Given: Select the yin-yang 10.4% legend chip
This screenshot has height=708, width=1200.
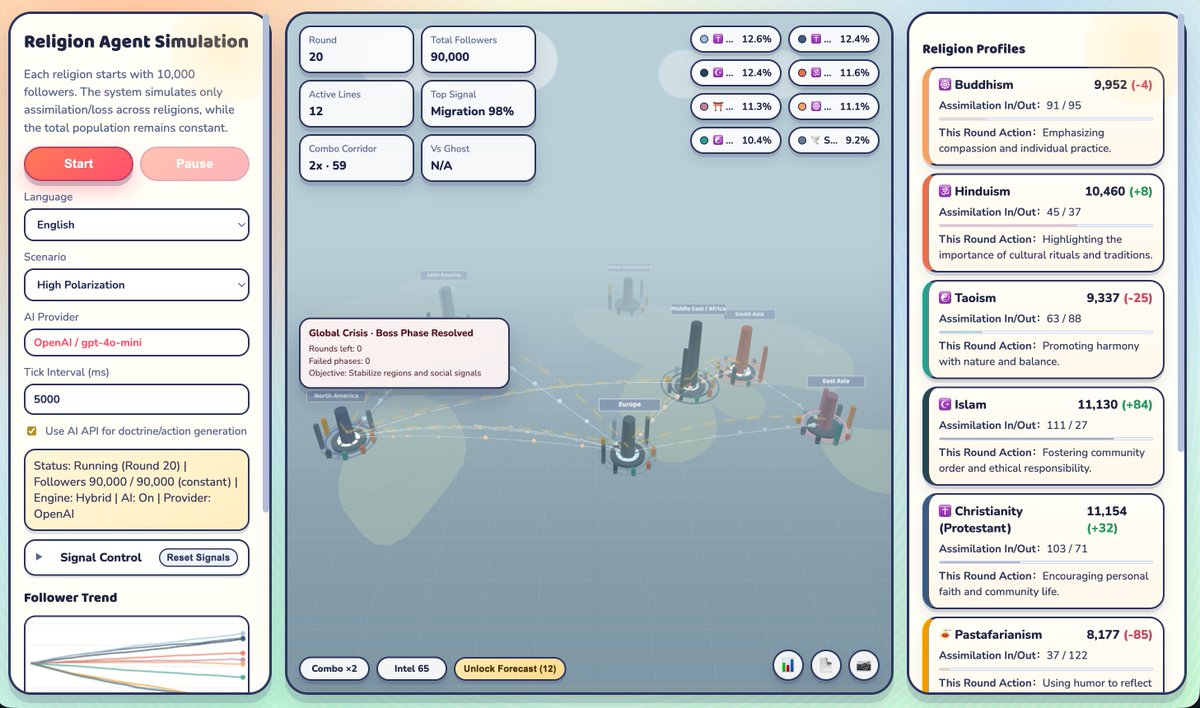Looking at the screenshot, I should tap(735, 140).
